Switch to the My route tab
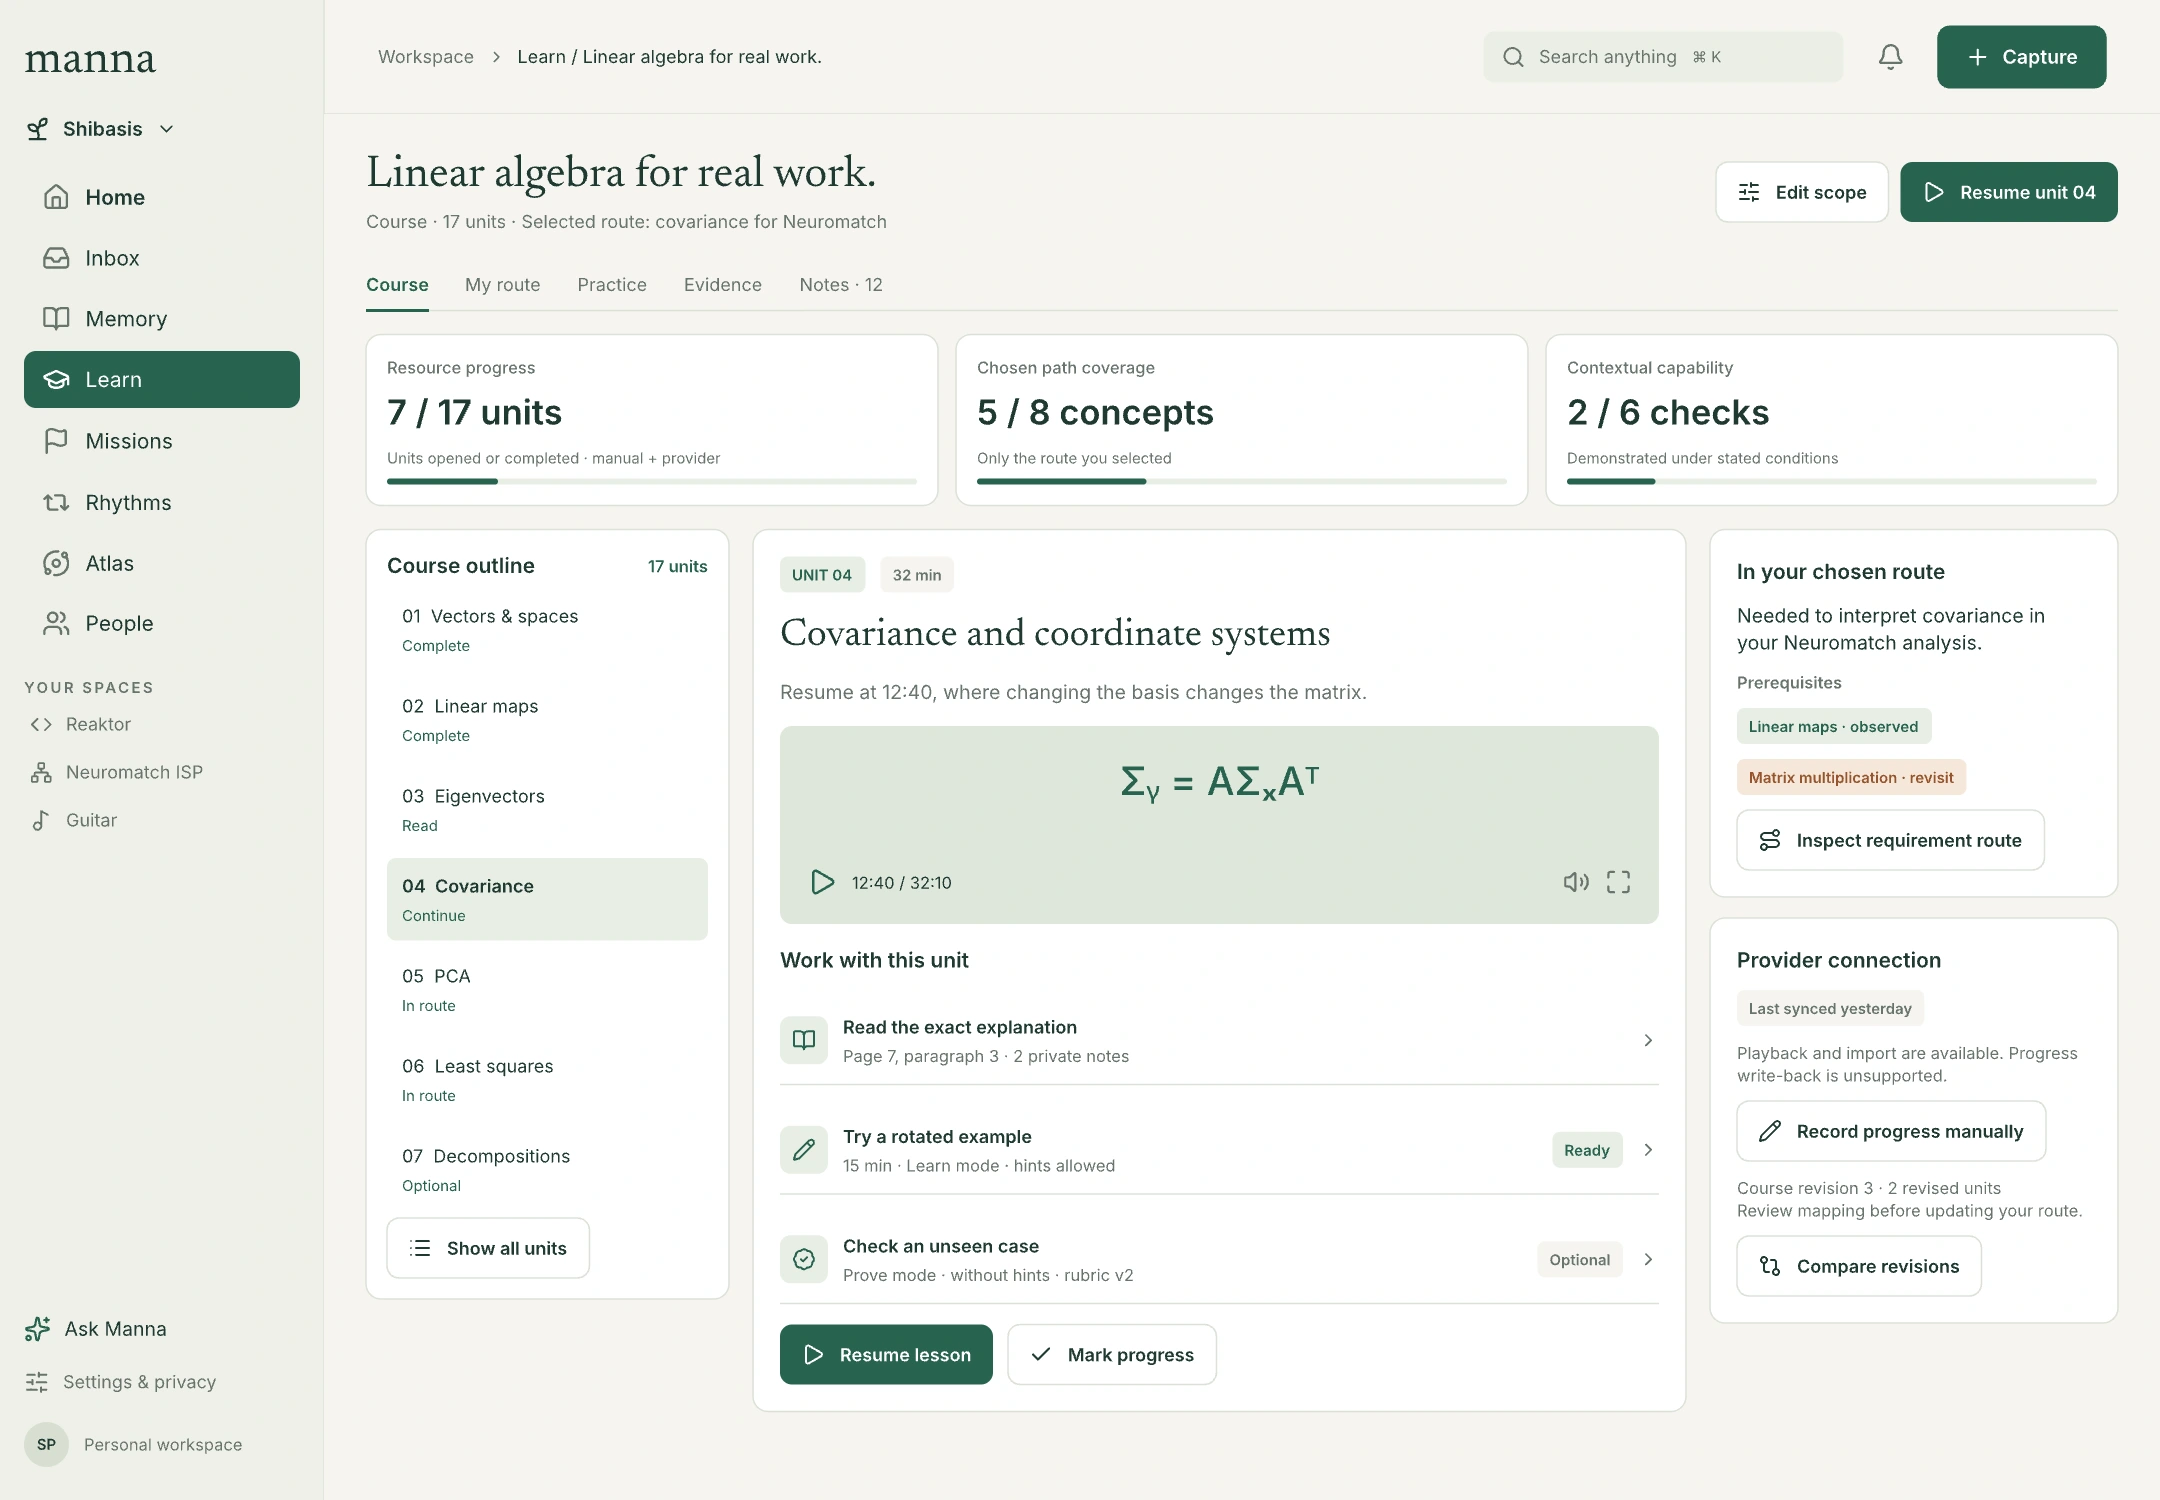 pyautogui.click(x=503, y=285)
